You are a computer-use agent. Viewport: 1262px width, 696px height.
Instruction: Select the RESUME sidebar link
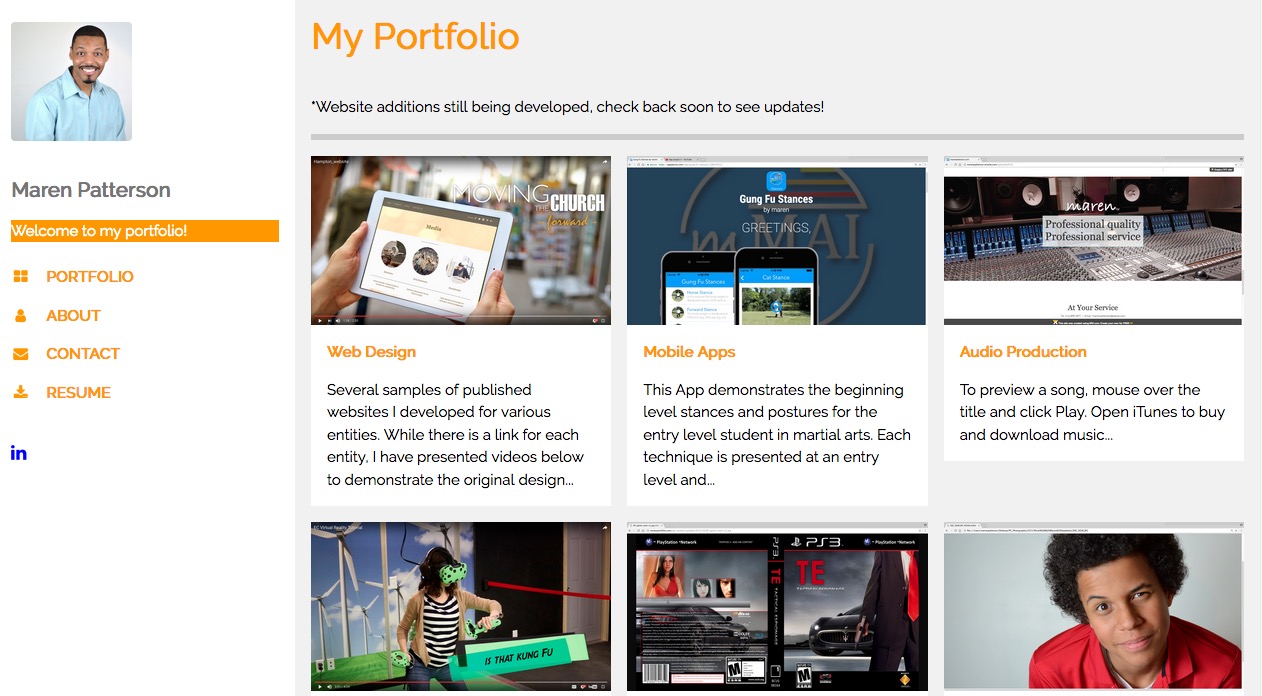tap(78, 393)
